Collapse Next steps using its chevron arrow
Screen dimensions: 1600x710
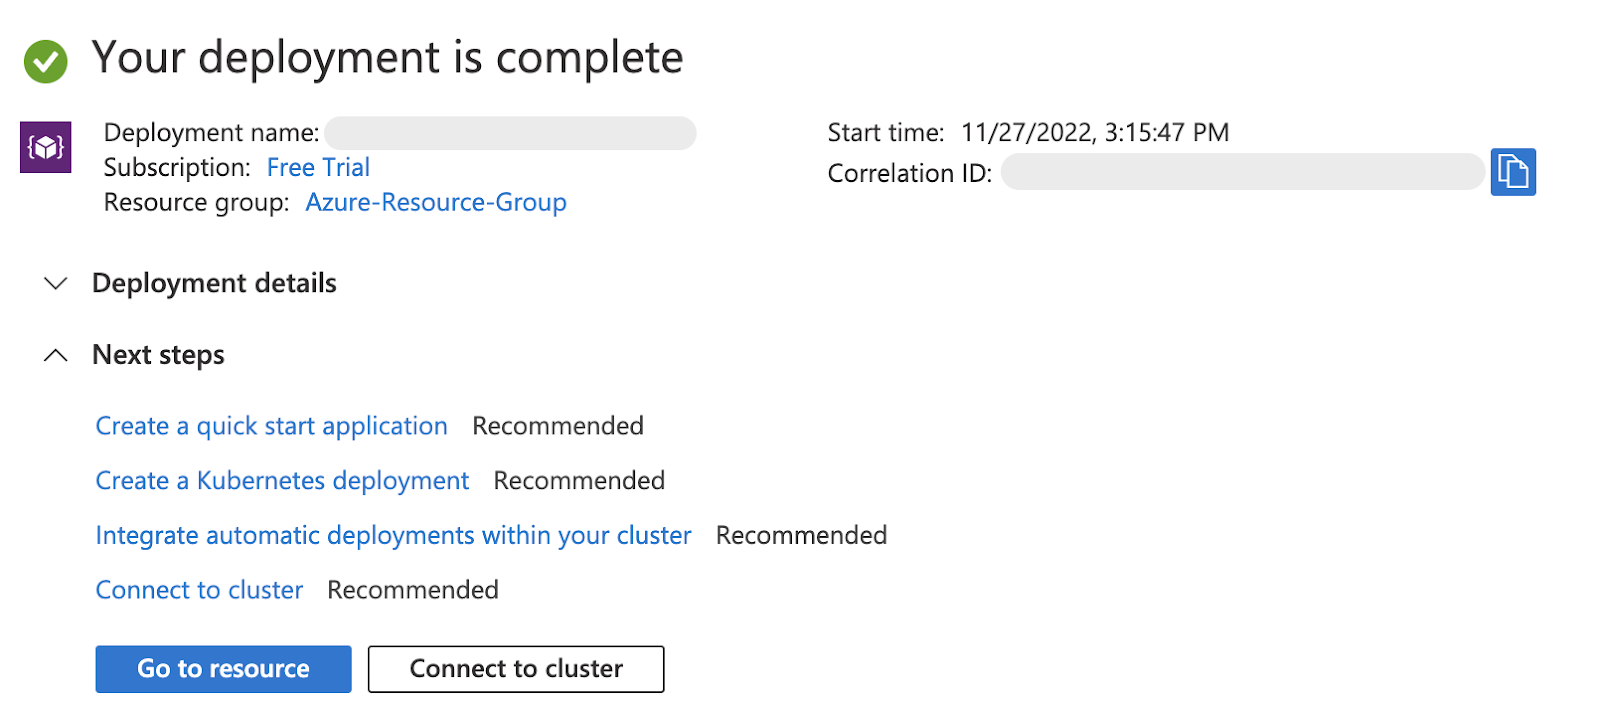56,355
